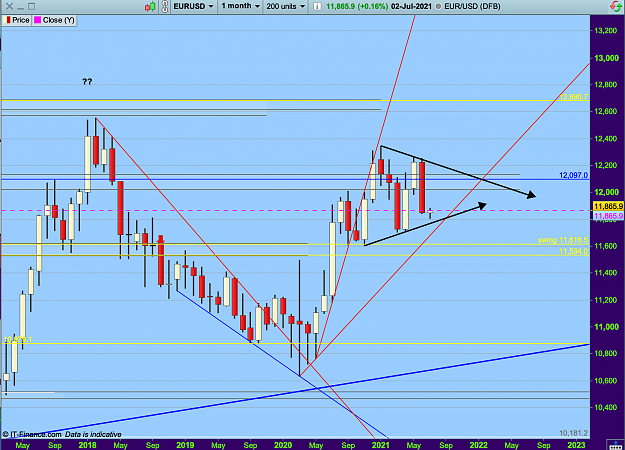The height and width of the screenshot is (450, 625).
Task: Click the 2023 time axis label
Action: (x=576, y=445)
